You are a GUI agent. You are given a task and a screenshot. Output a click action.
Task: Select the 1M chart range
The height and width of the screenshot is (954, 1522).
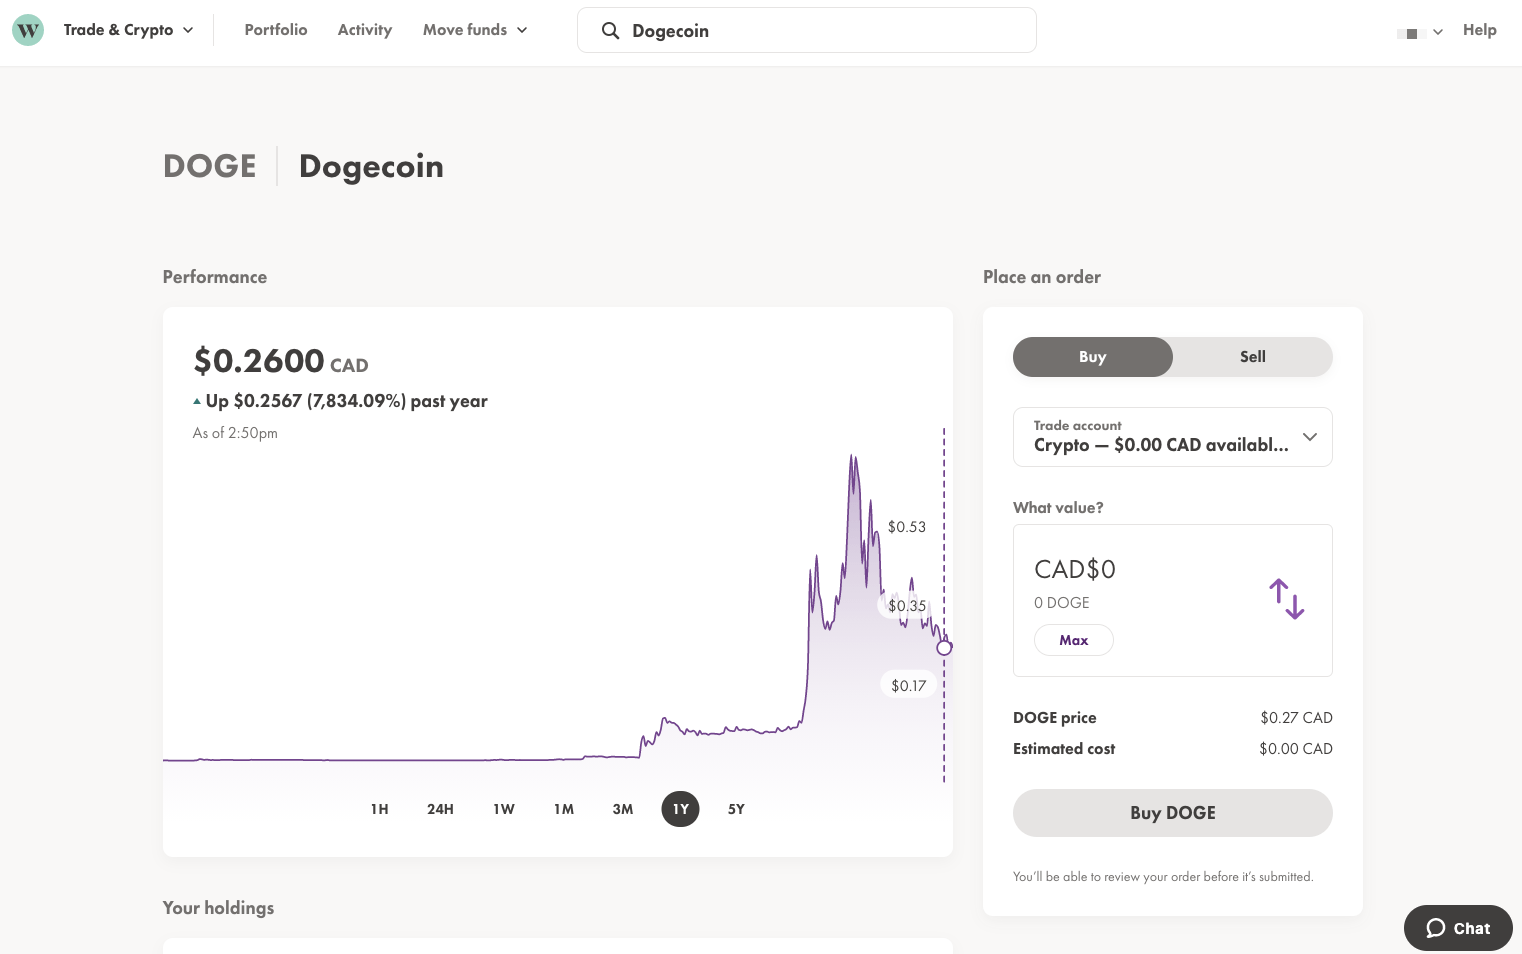tap(564, 809)
